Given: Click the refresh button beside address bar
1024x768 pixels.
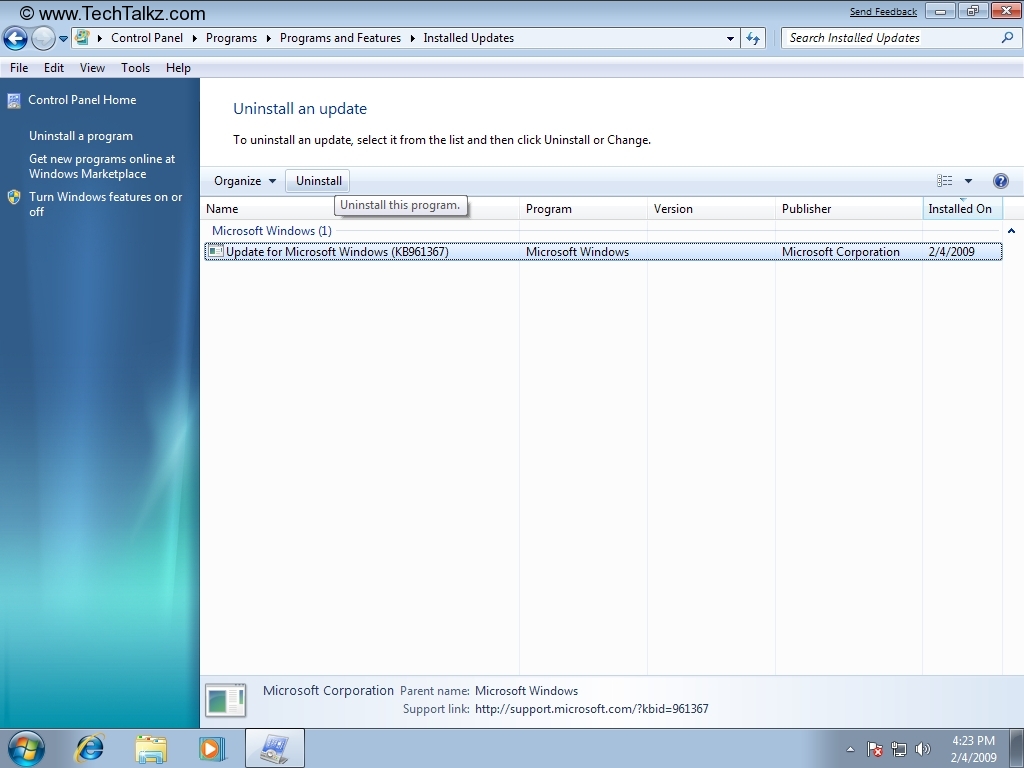Looking at the screenshot, I should click(754, 38).
